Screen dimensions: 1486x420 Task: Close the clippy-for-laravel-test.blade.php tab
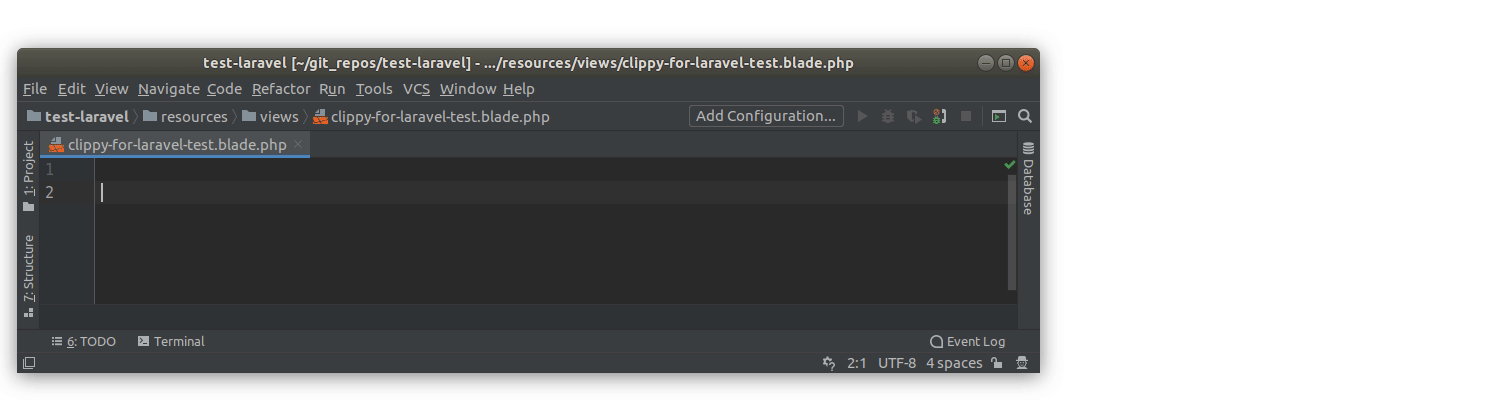pyautogui.click(x=298, y=144)
